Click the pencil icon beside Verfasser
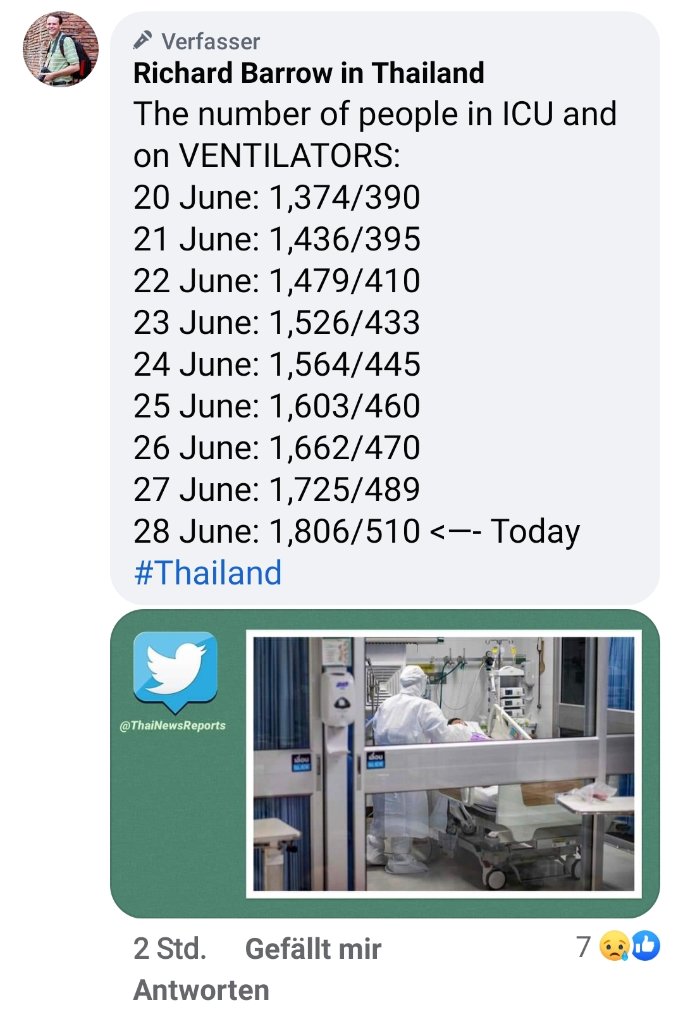 [x=144, y=41]
